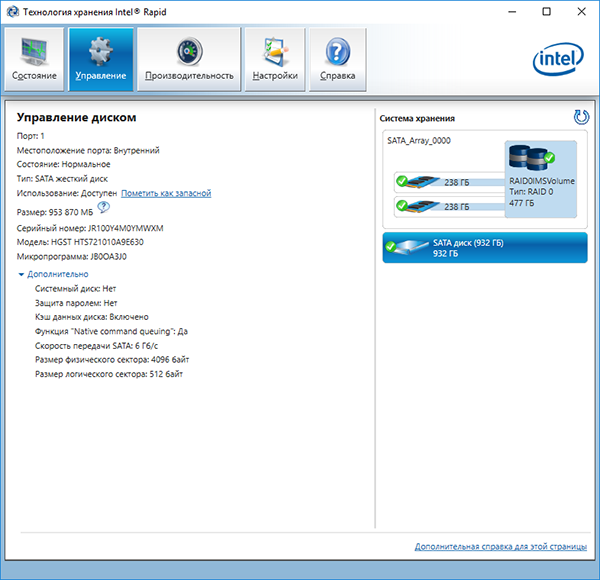Image resolution: width=600 pixels, height=580 pixels.
Task: Open Дополнительная справка для этой страницы link
Action: [x=501, y=546]
